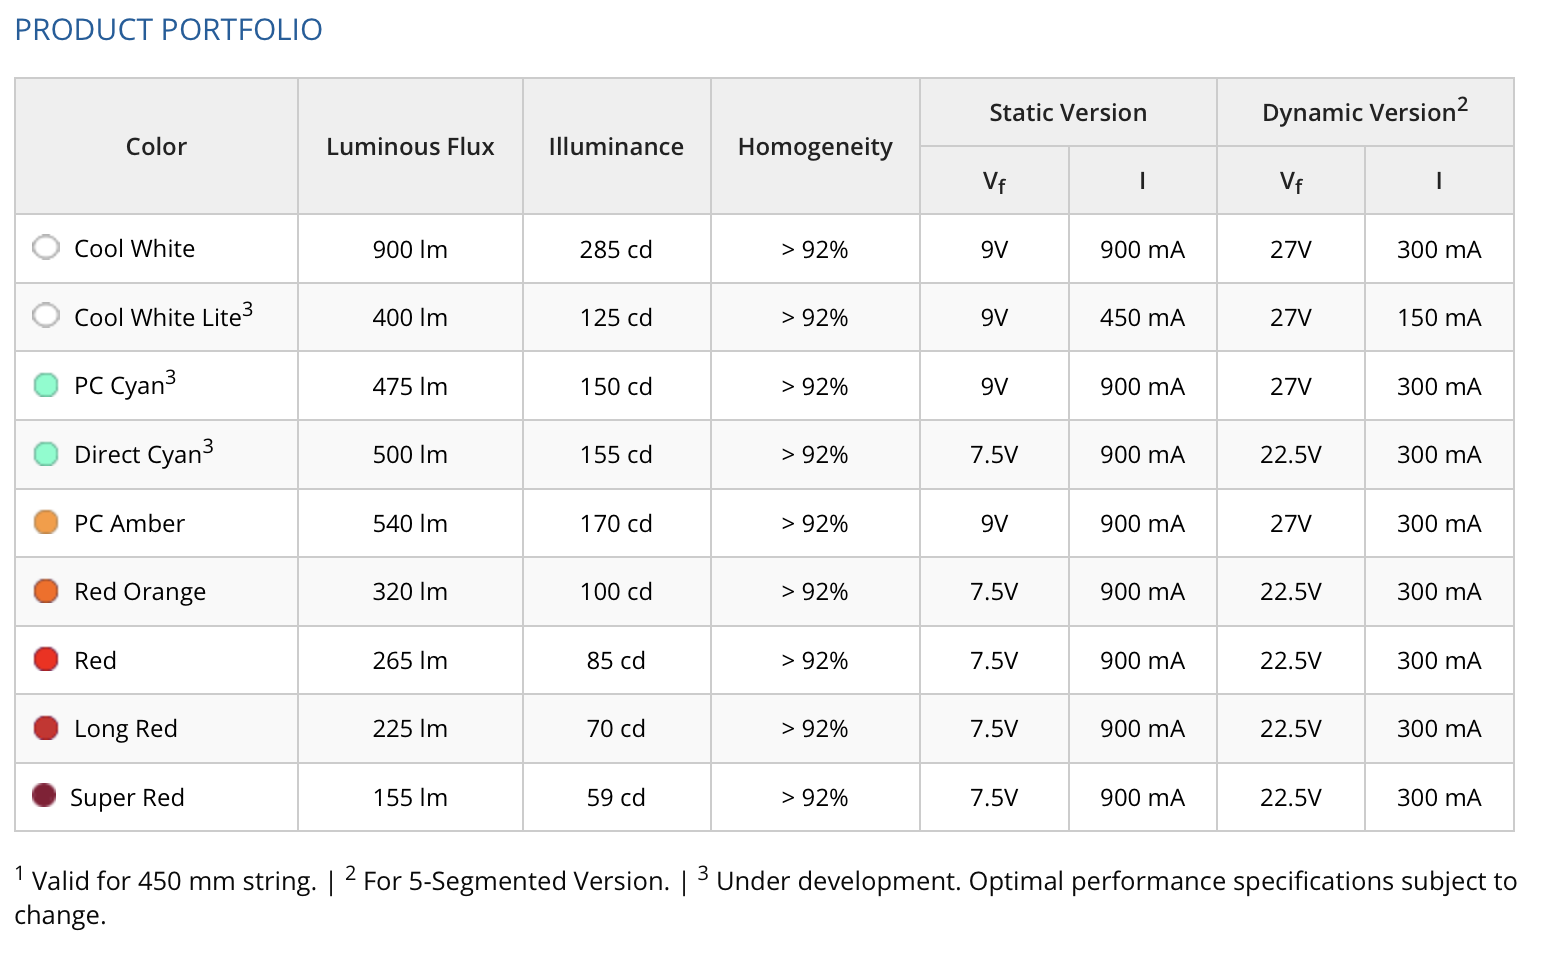Click the Homogeneity column header
This screenshot has height=954, width=1558.
tap(815, 146)
